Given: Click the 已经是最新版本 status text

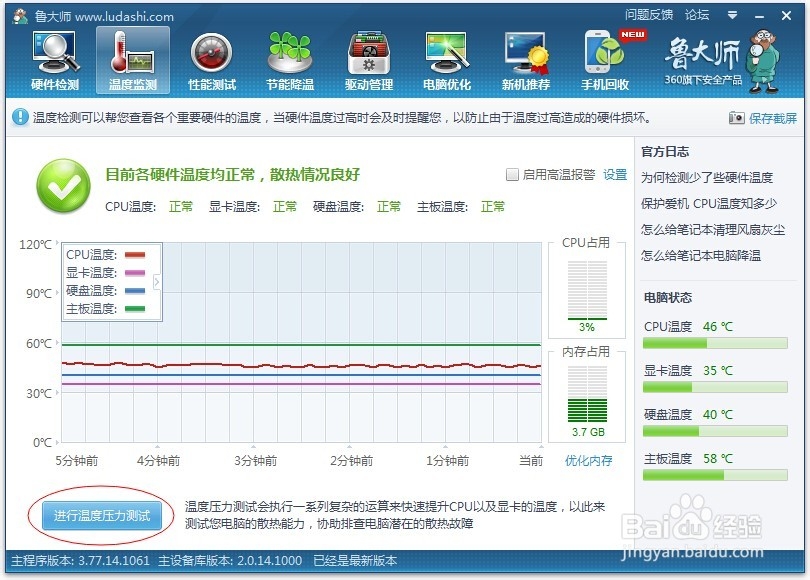Looking at the screenshot, I should click(355, 560).
